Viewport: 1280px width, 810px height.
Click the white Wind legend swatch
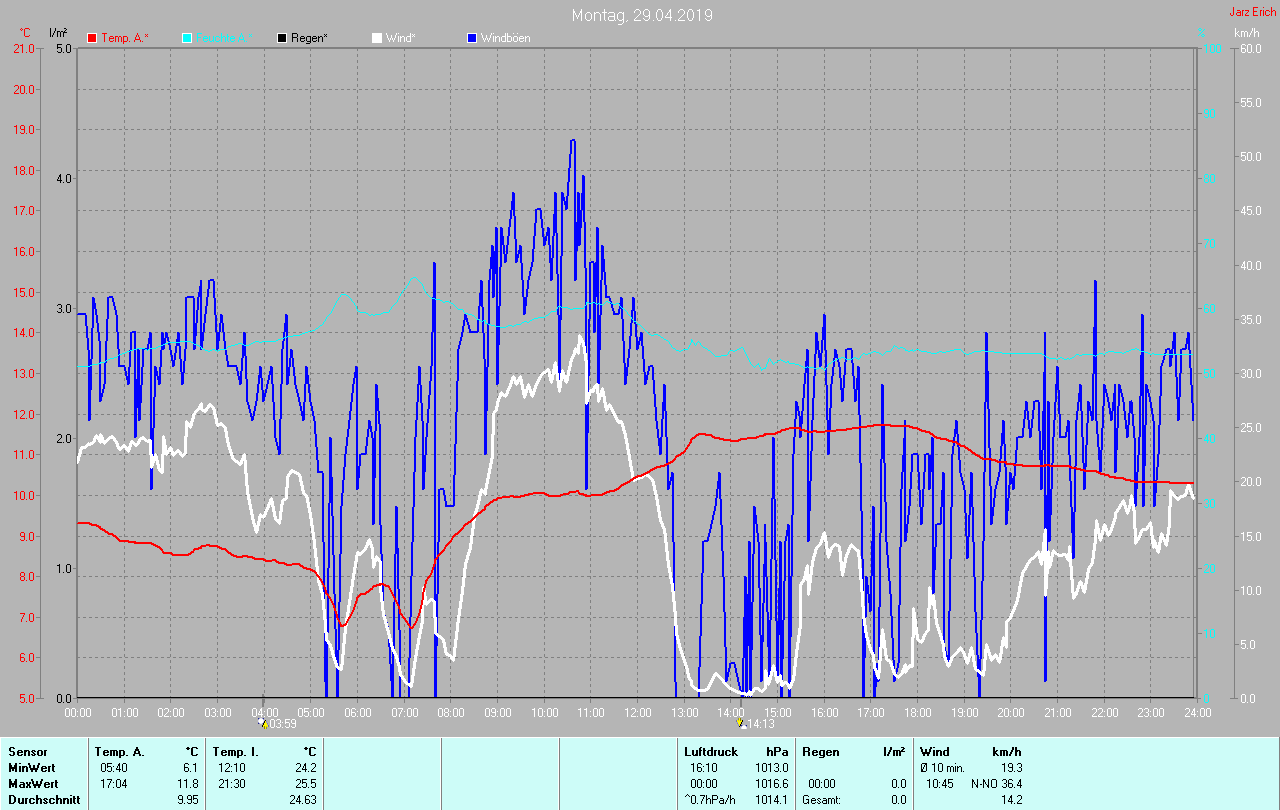pyautogui.click(x=377, y=38)
